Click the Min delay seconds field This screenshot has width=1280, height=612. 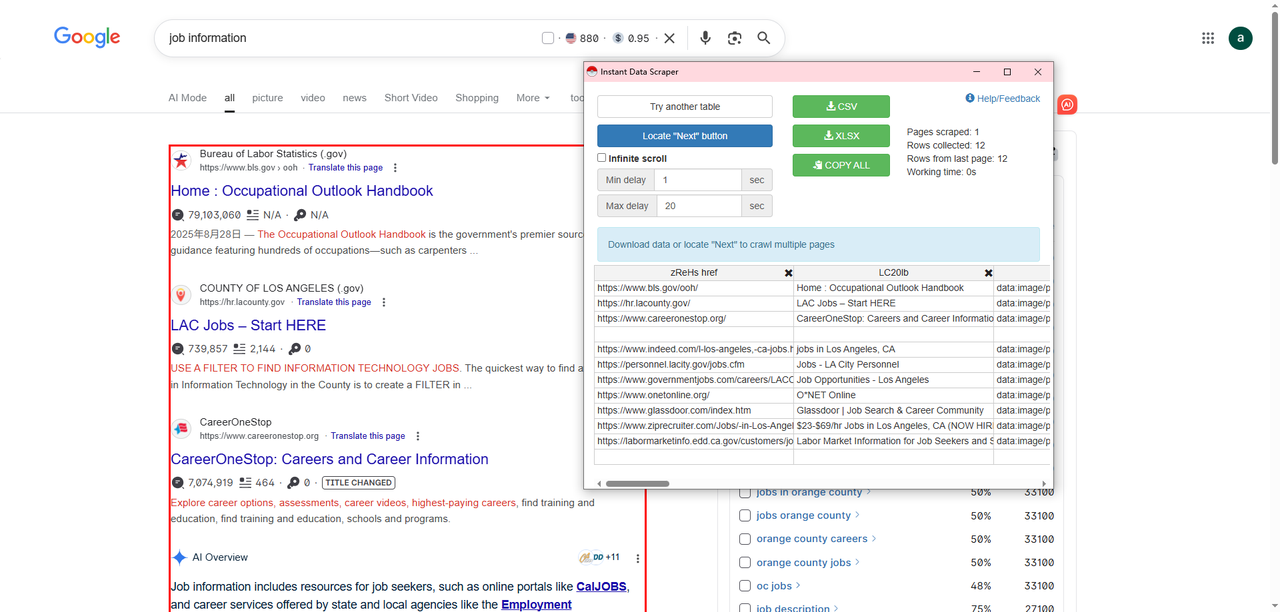tap(697, 180)
